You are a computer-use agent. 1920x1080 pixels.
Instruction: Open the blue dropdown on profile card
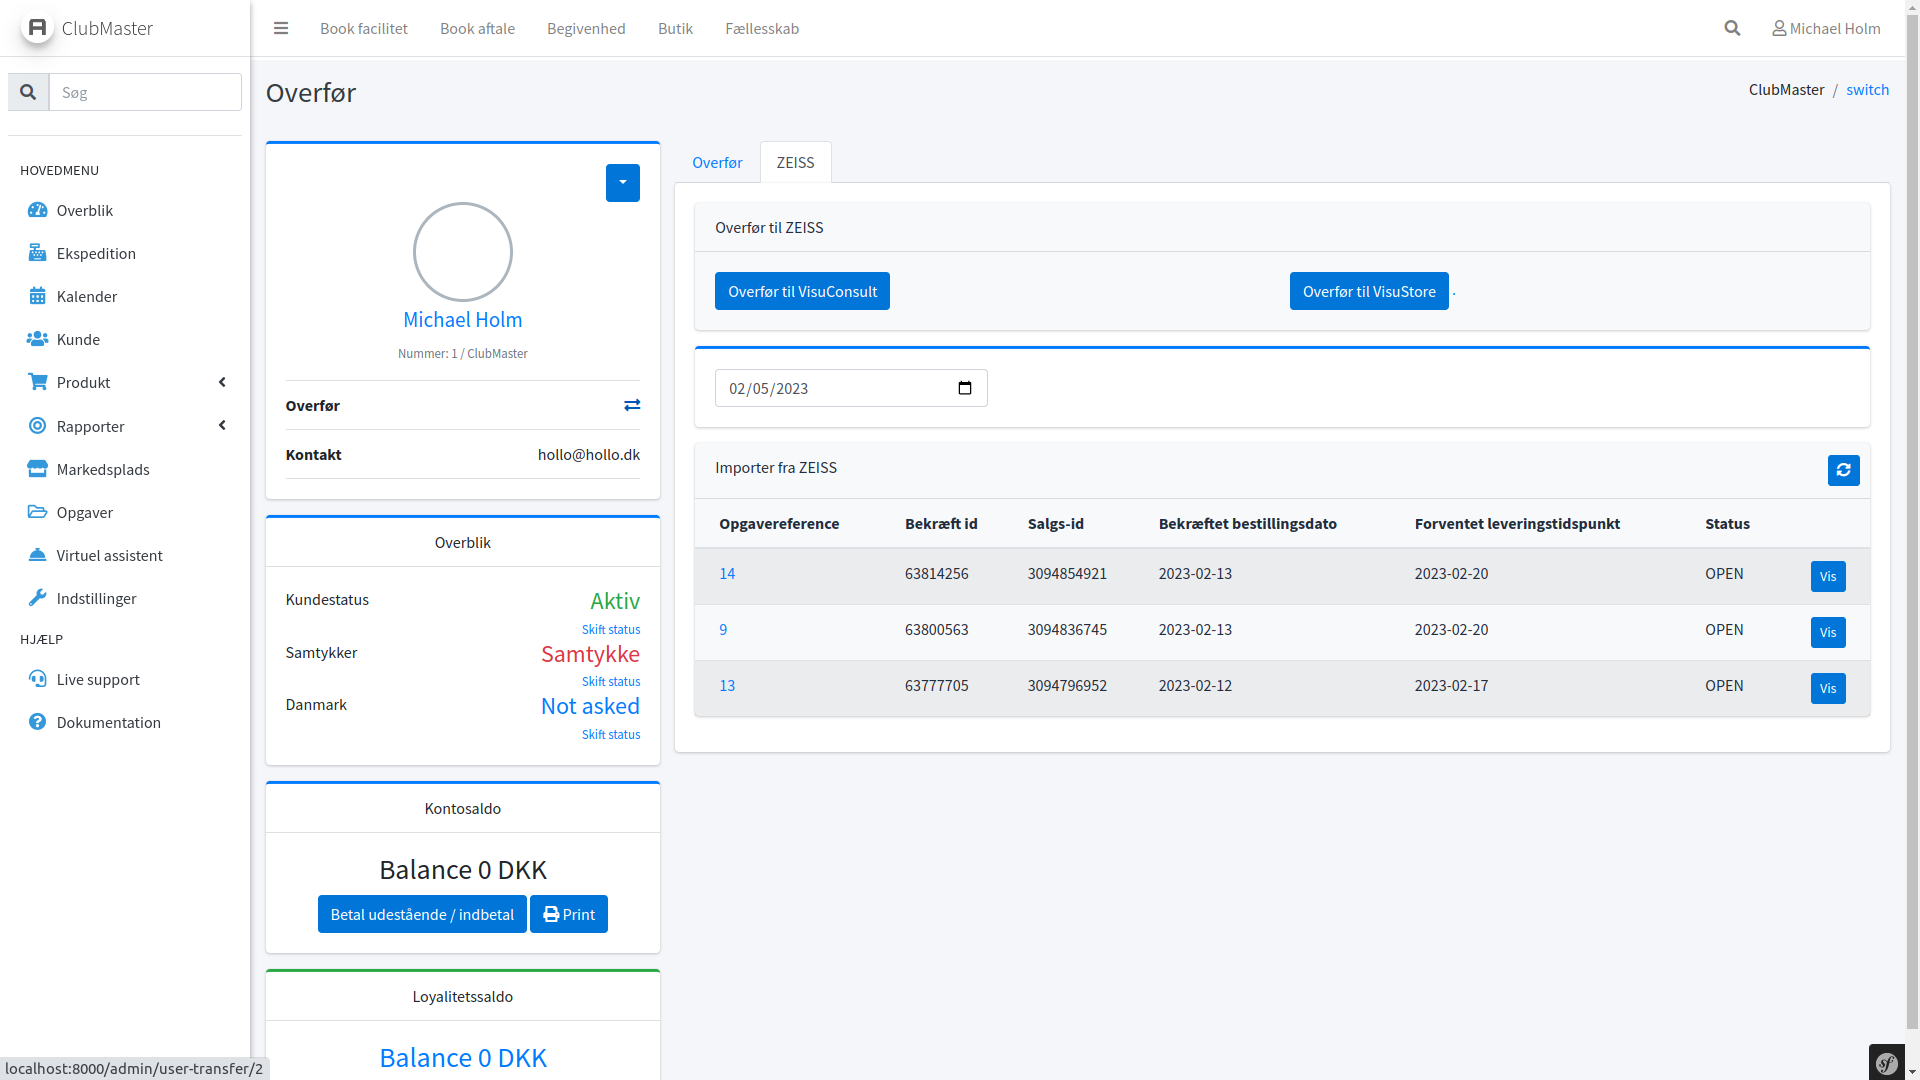(622, 183)
